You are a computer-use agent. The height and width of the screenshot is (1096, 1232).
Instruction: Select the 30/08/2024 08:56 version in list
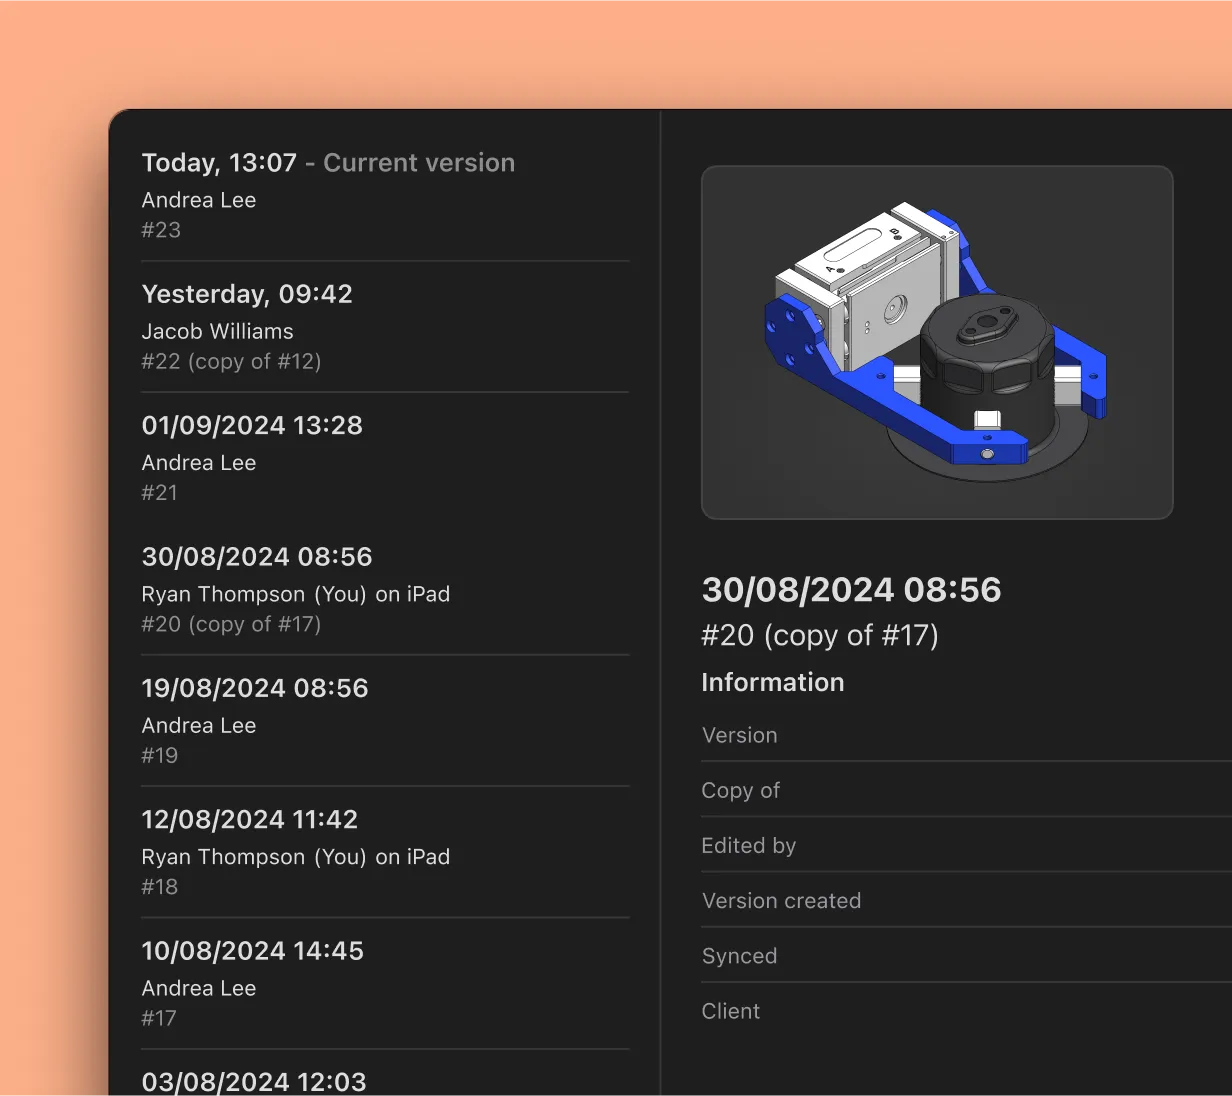pos(385,590)
